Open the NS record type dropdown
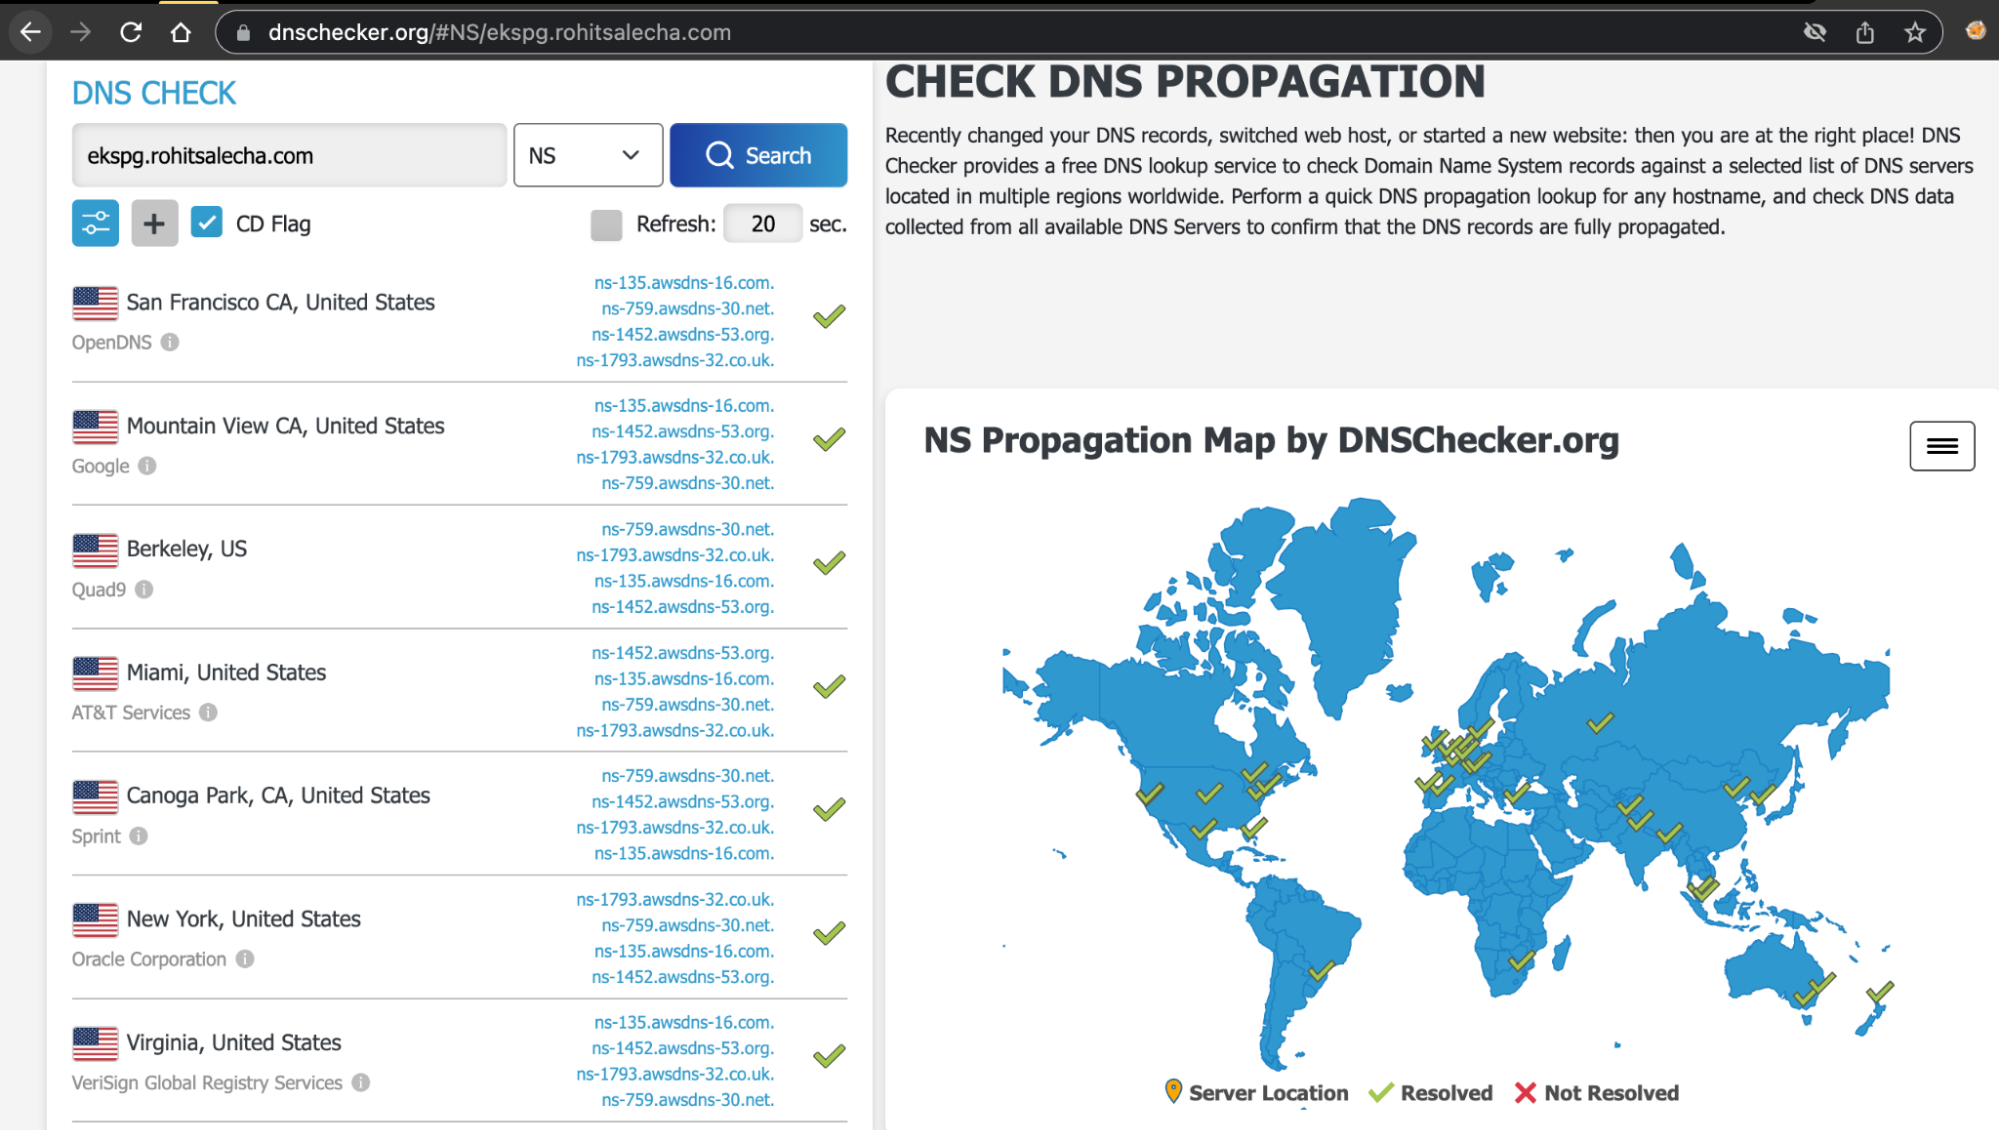Screen dimensions: 1999x1131 click(588, 155)
